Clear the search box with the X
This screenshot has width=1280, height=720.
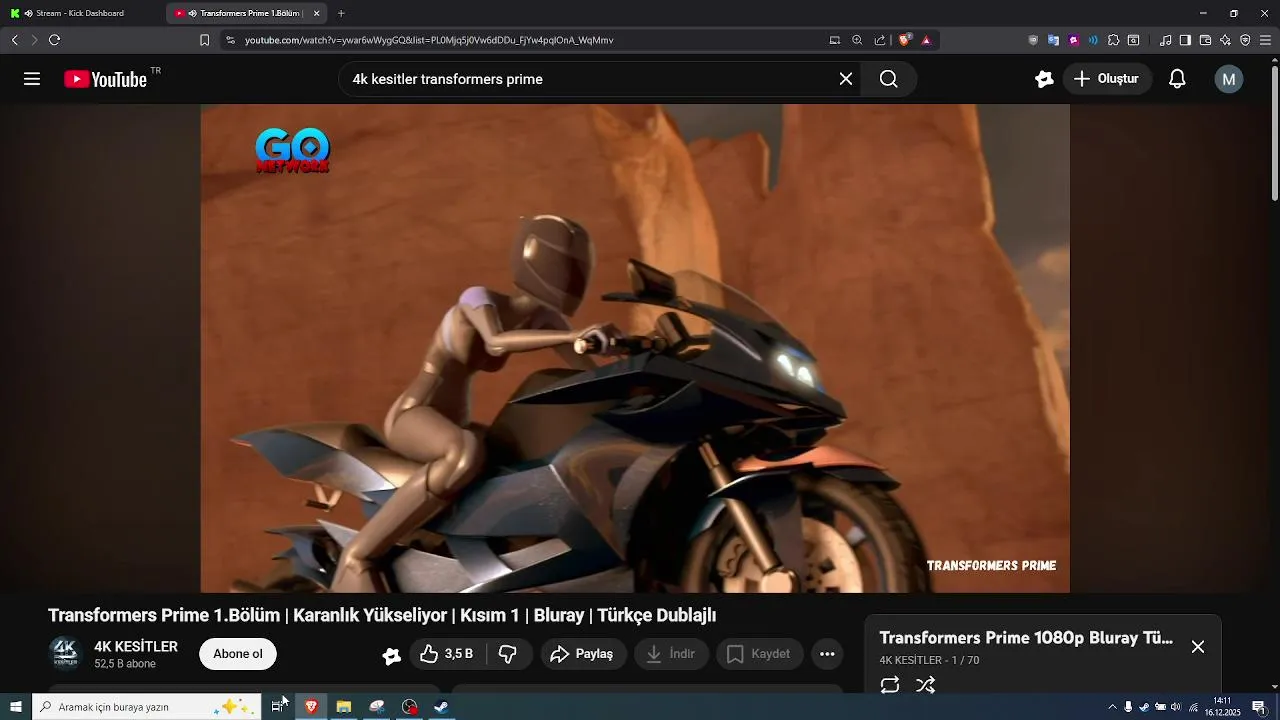(846, 79)
